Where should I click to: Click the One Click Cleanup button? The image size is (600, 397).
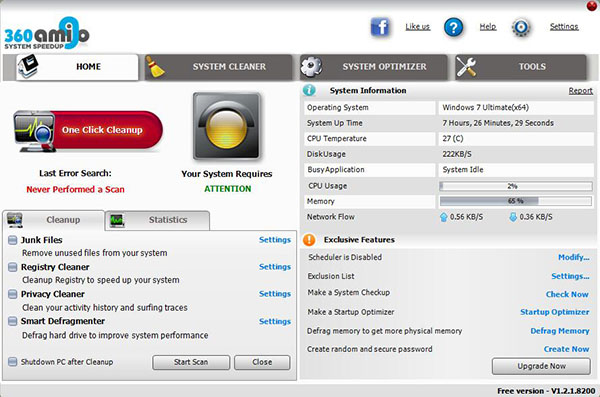pos(88,131)
